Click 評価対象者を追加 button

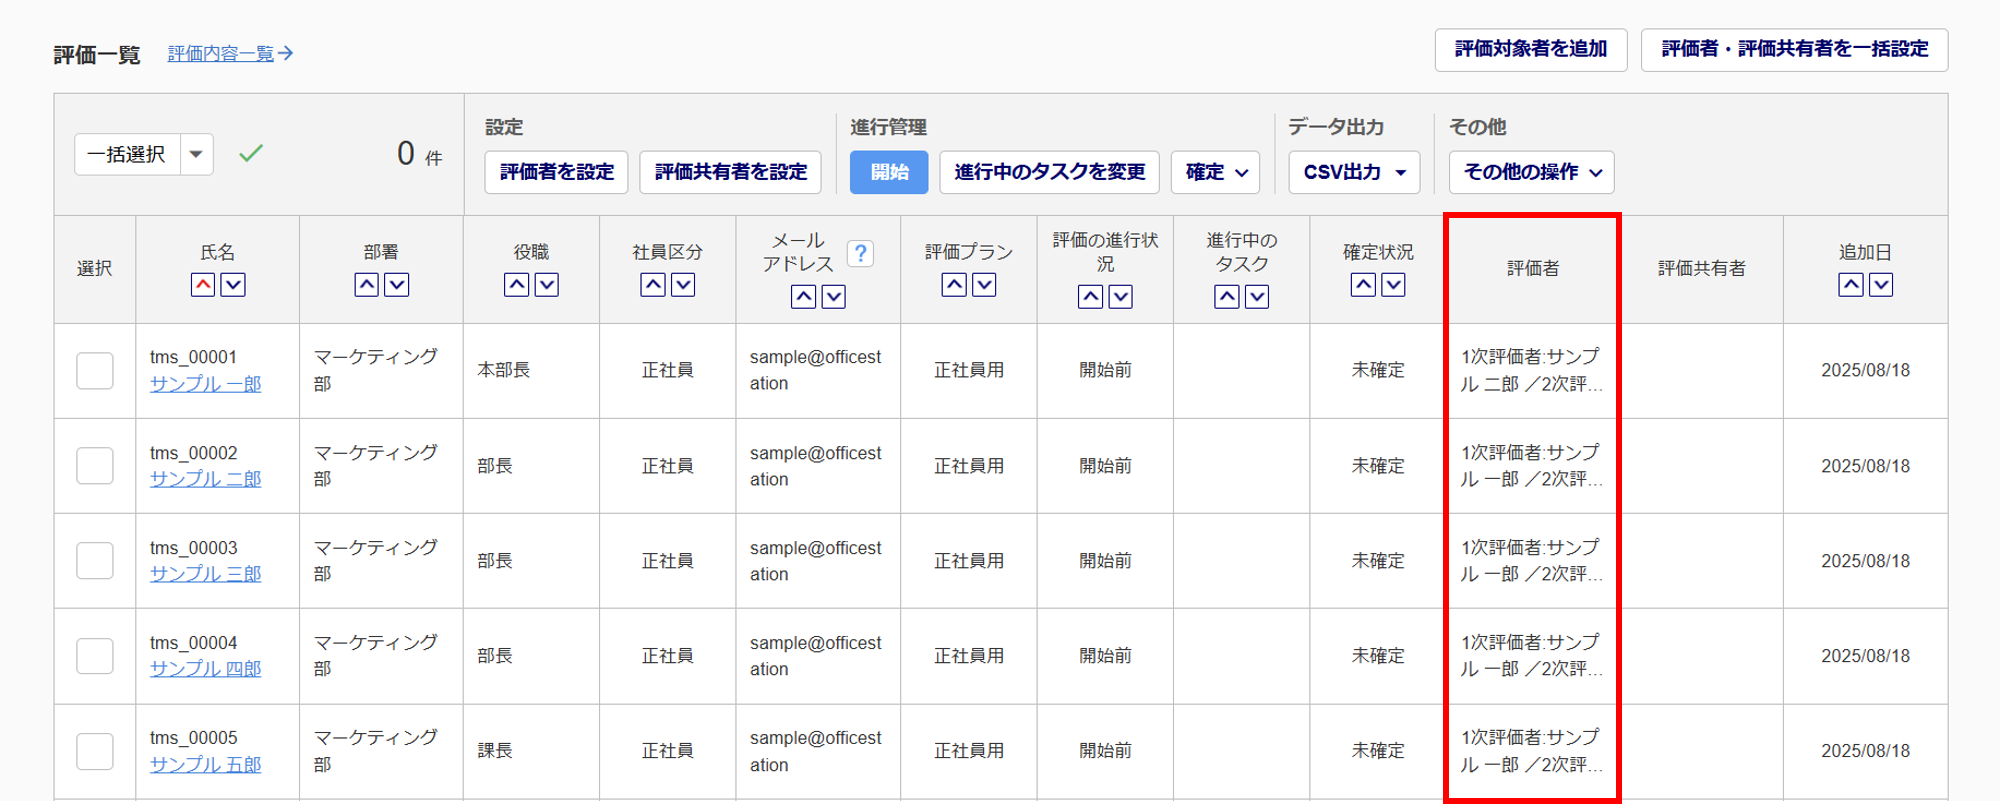point(1531,49)
